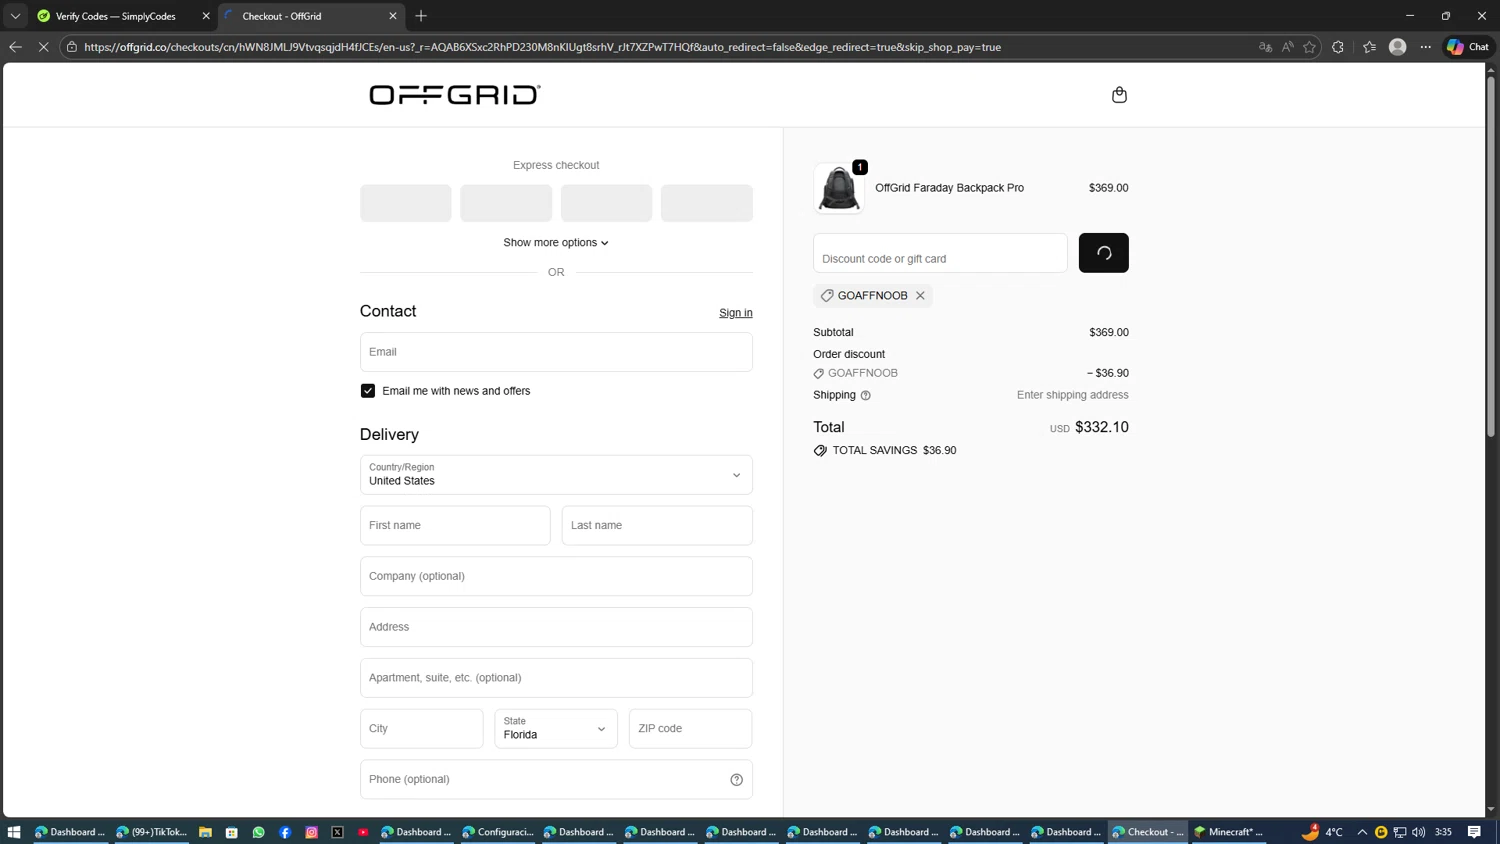Screen dimensions: 1500x844
Task: Open the YouTube taskbar icon
Action: [x=364, y=832]
